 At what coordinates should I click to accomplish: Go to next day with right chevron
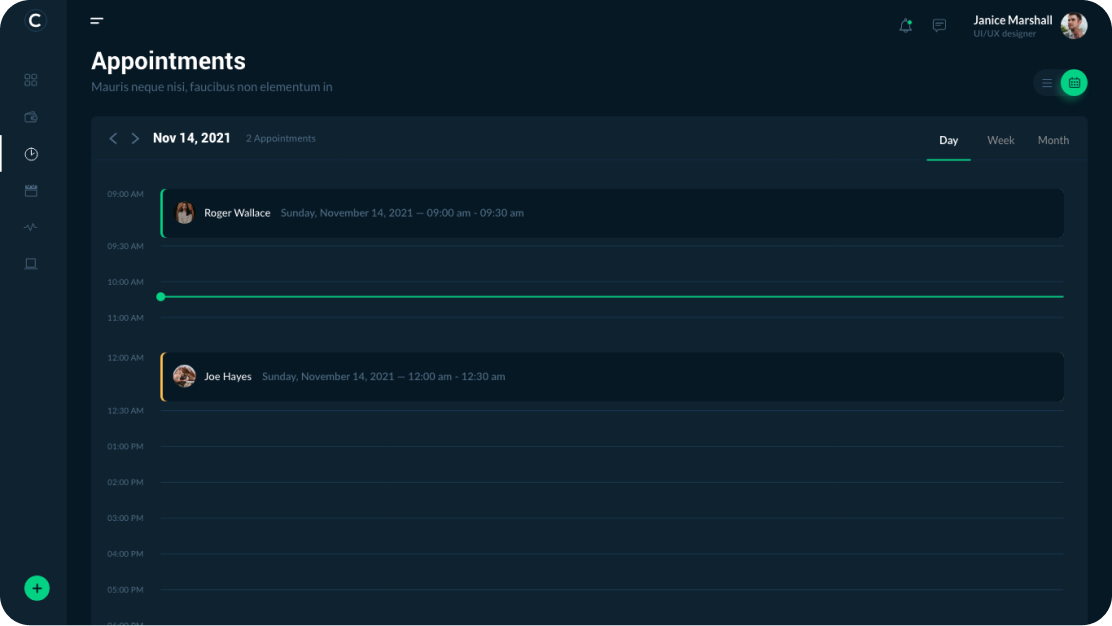click(x=135, y=138)
